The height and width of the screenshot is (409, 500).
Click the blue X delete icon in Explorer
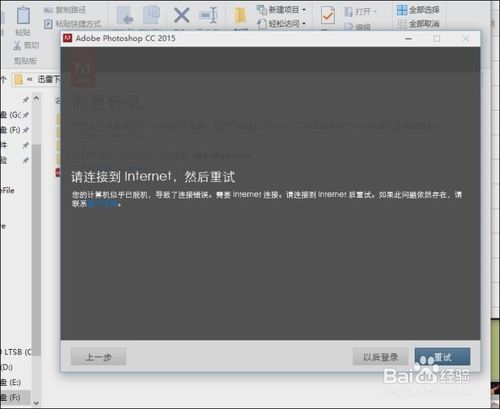(x=182, y=15)
